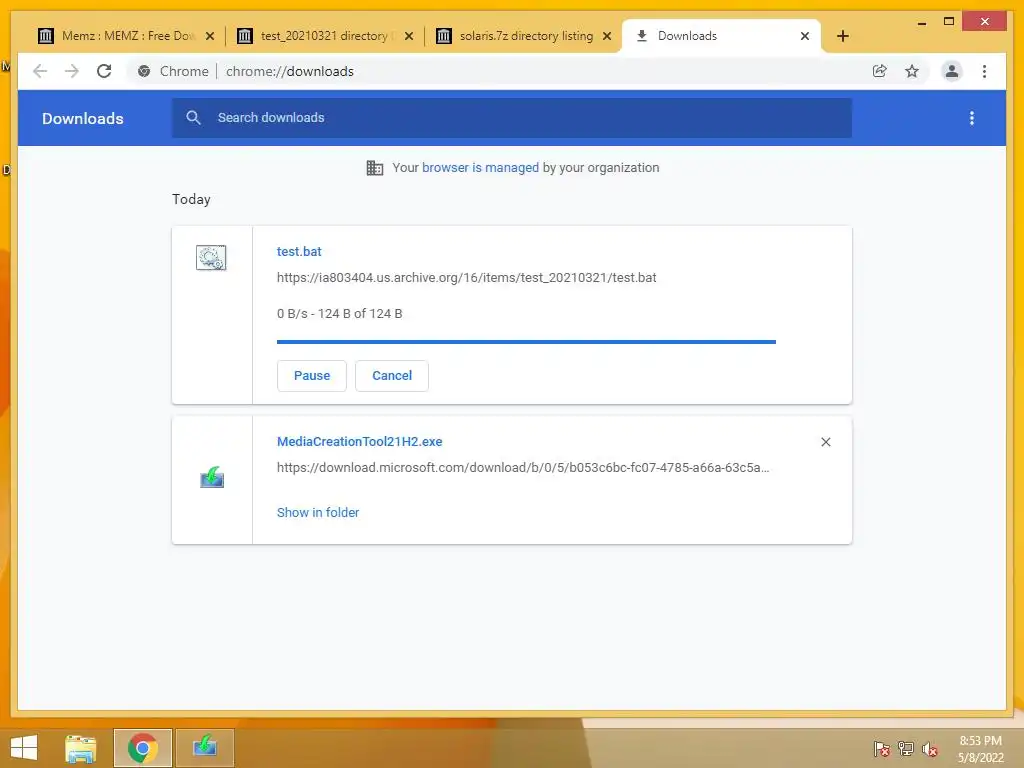This screenshot has height=768, width=1024.
Task: Switch to the Memz : MEMZ tab
Action: pos(127,36)
